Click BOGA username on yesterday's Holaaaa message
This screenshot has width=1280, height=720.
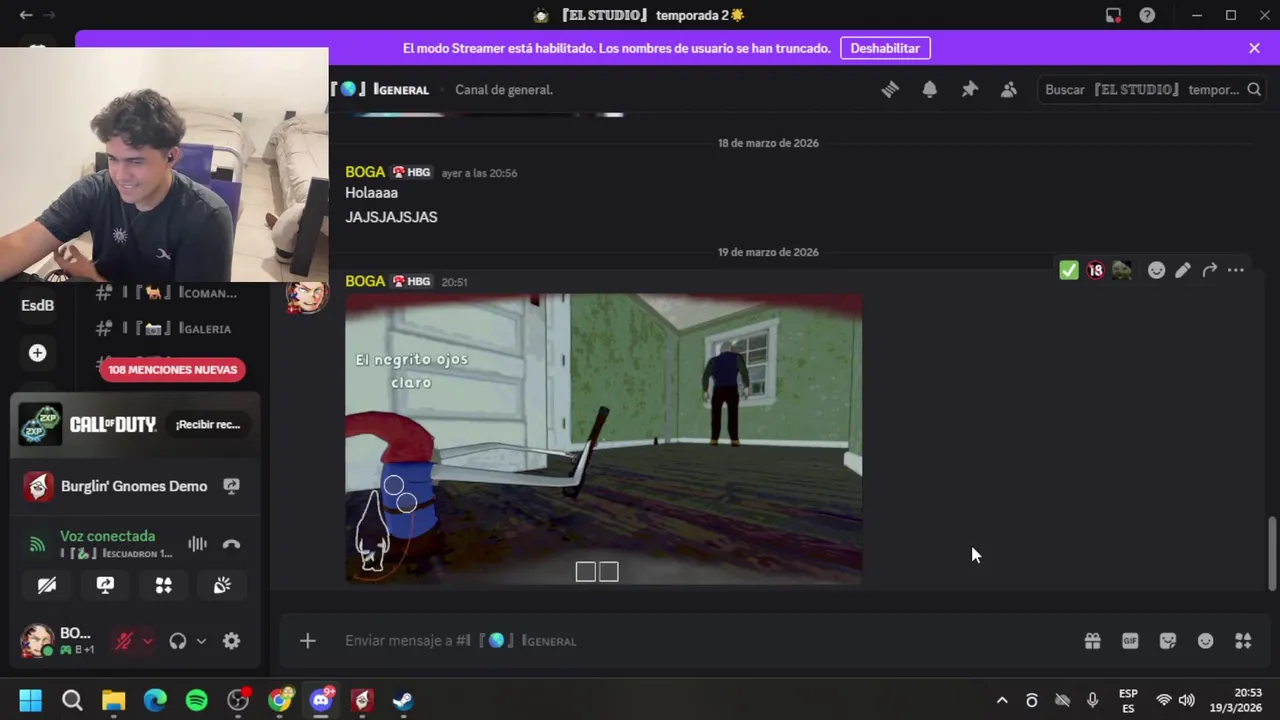pyautogui.click(x=365, y=172)
